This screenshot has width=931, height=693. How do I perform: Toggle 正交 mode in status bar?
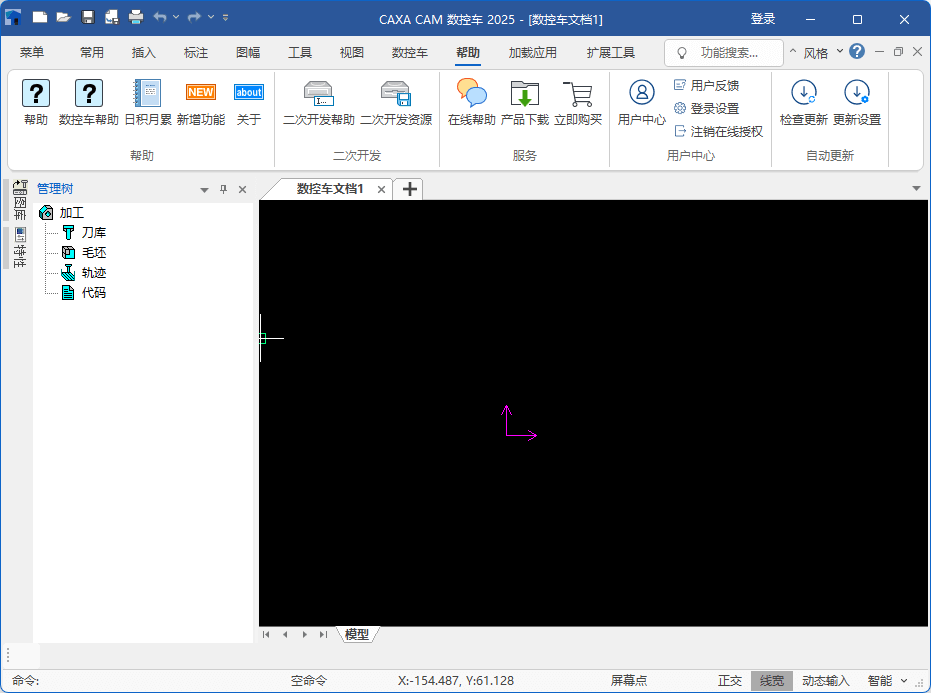coord(730,681)
